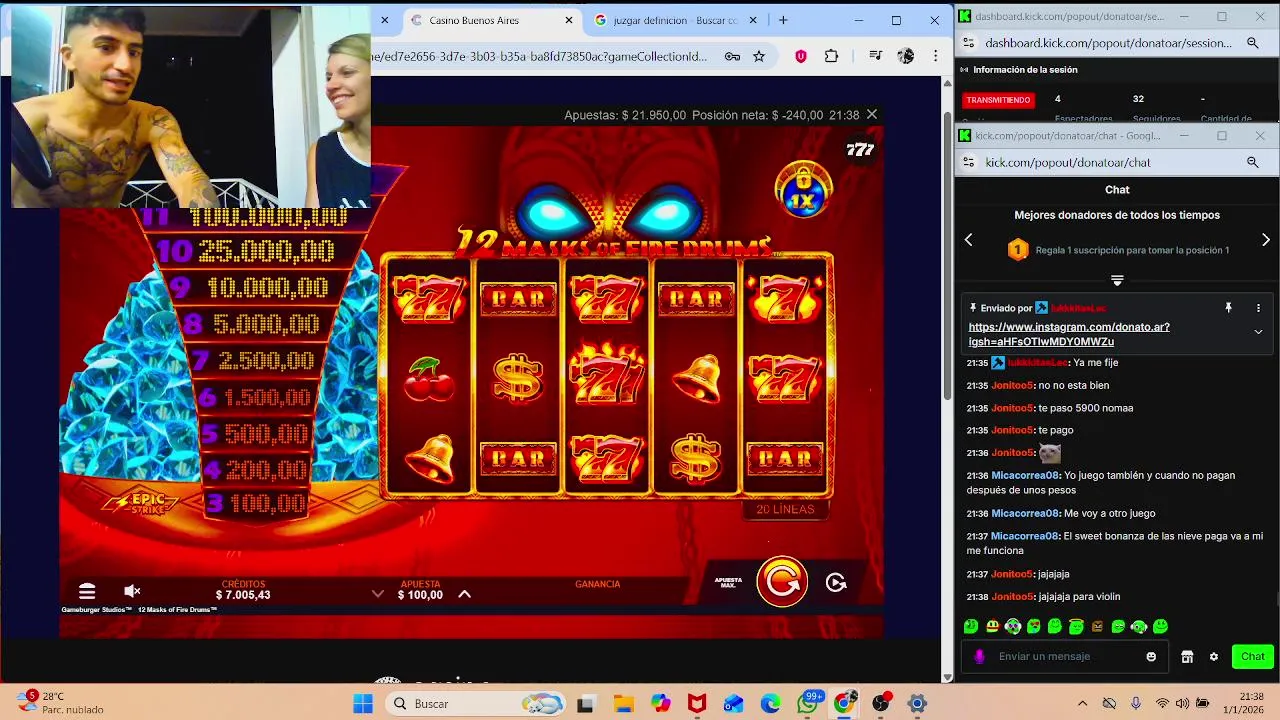The width and height of the screenshot is (1280, 720).
Task: Unmute the slot game sound
Action: pyautogui.click(x=132, y=591)
